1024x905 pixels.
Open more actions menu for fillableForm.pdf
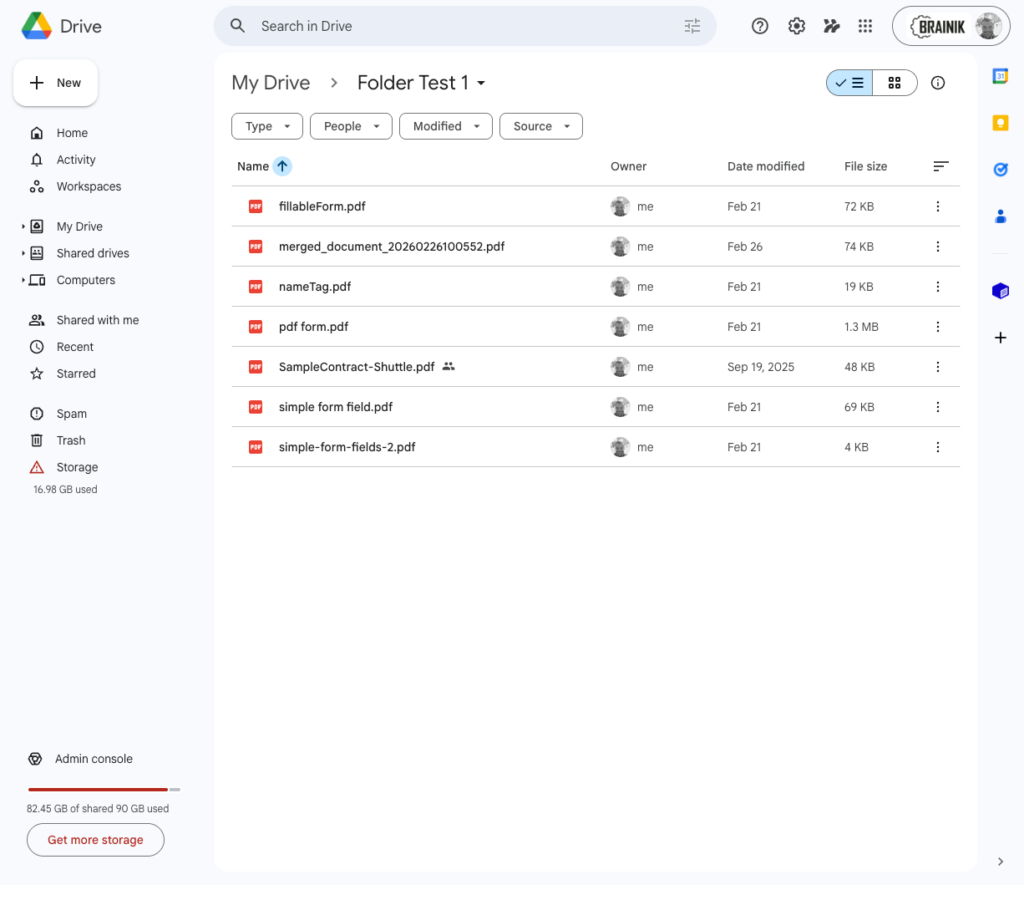coord(937,206)
